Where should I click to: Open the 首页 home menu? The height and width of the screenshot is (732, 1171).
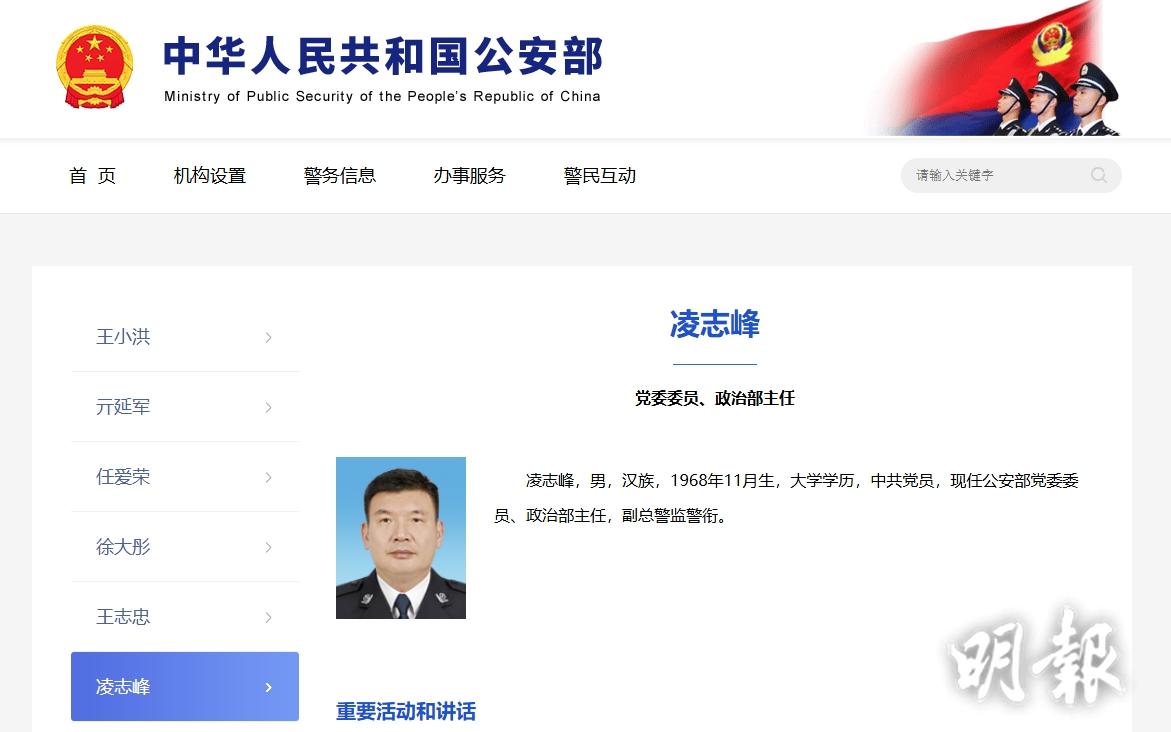(x=93, y=176)
